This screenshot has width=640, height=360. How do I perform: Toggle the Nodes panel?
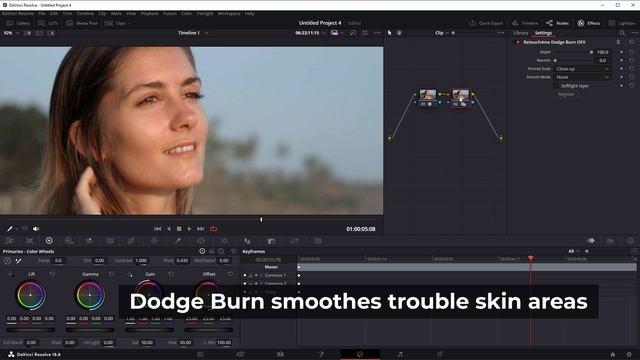pos(558,23)
